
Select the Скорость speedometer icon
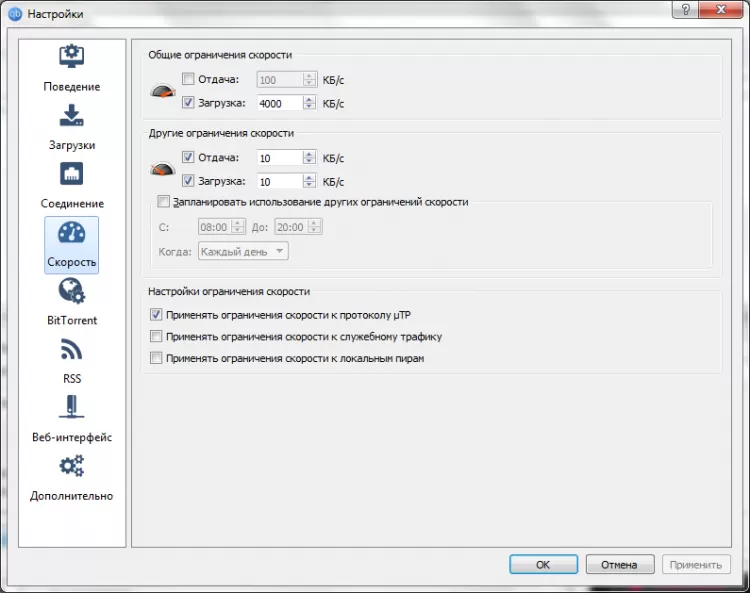point(72,233)
